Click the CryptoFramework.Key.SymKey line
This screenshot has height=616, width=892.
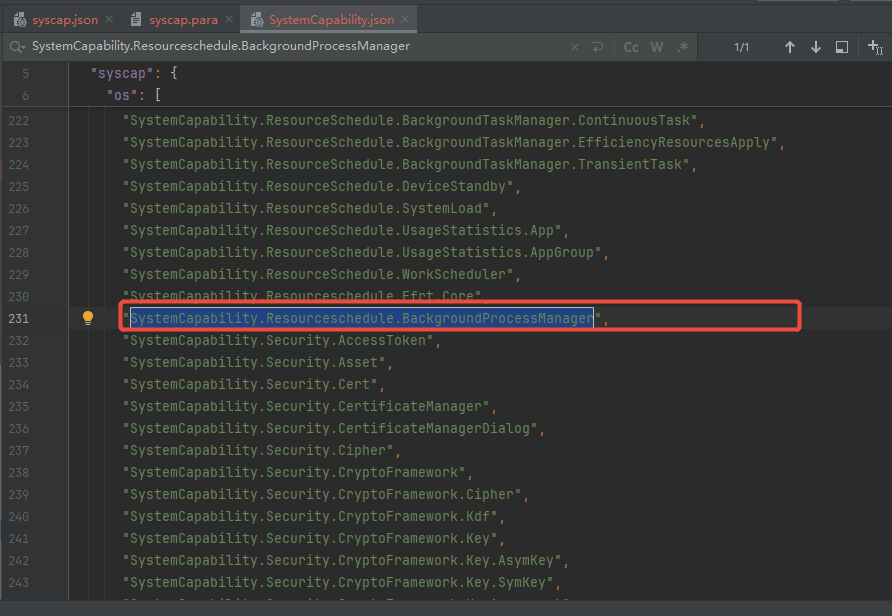[341, 582]
